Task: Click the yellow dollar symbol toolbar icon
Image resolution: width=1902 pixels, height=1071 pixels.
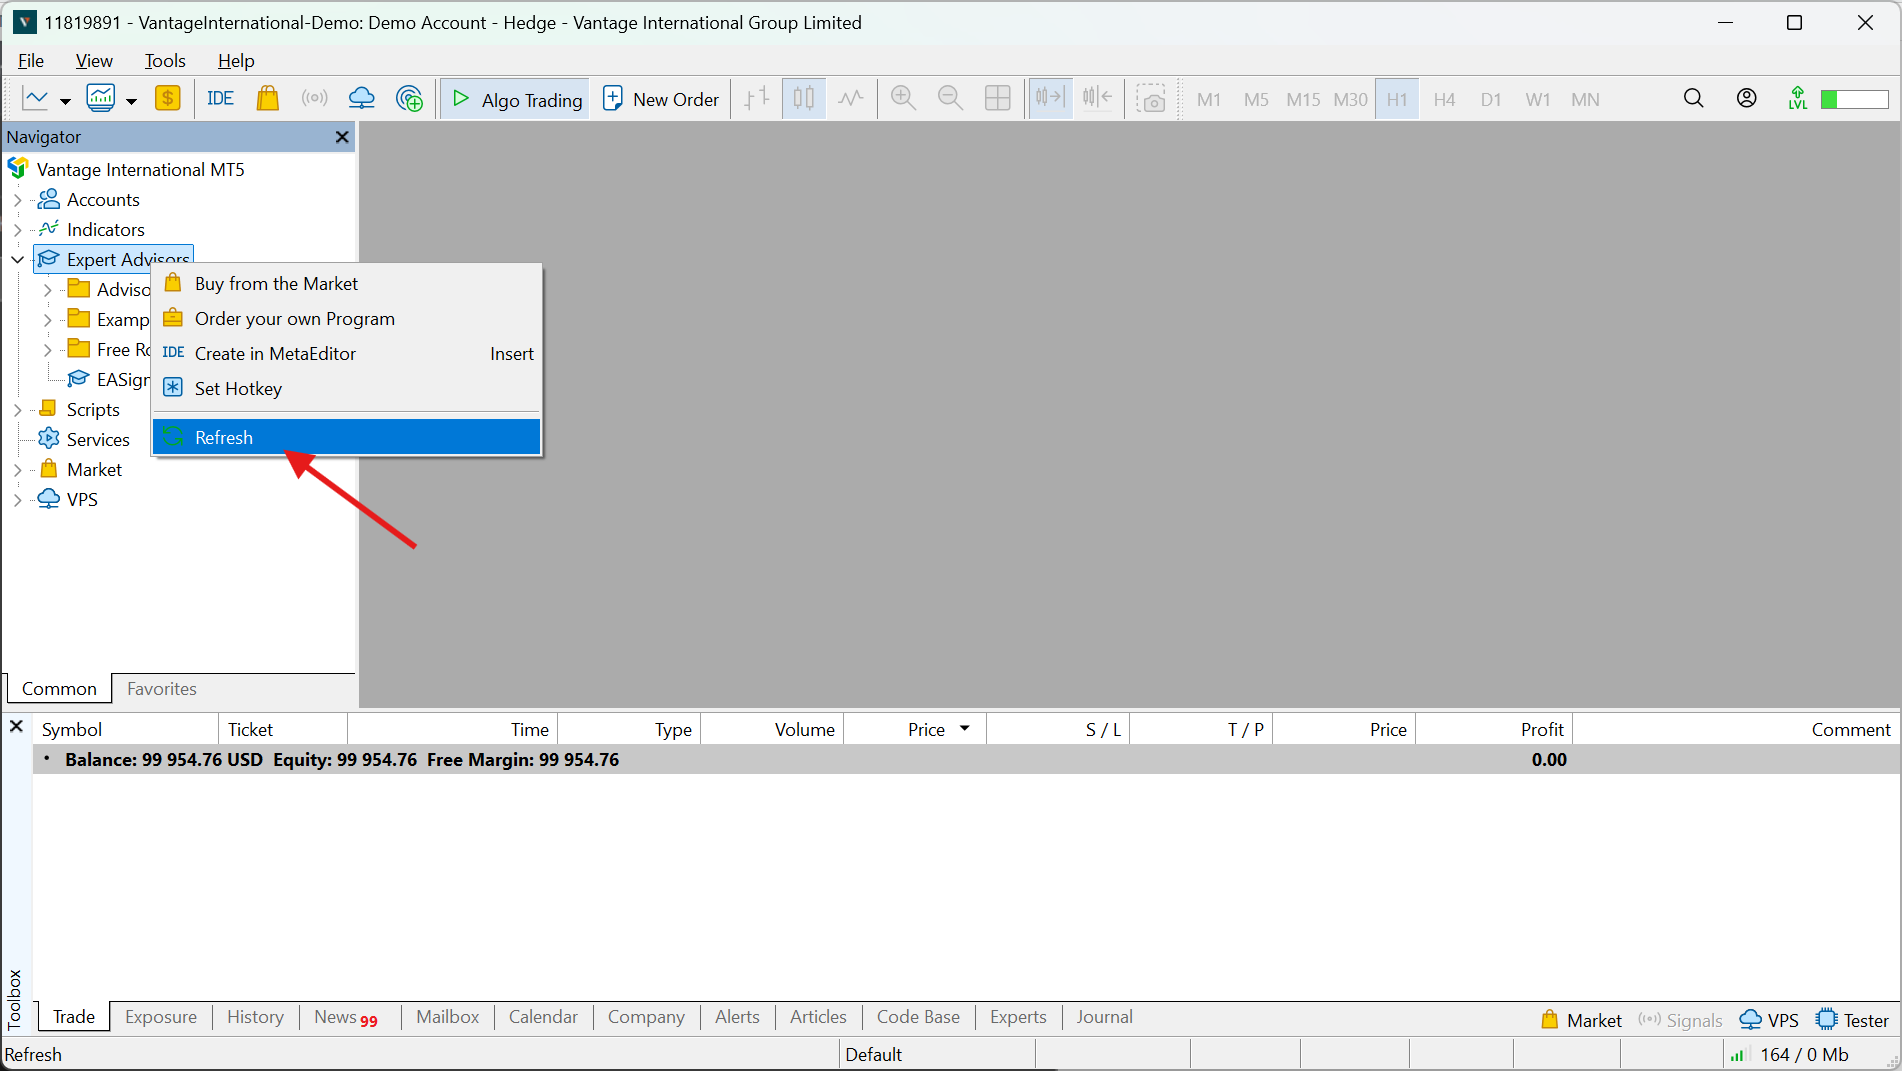Action: click(168, 98)
